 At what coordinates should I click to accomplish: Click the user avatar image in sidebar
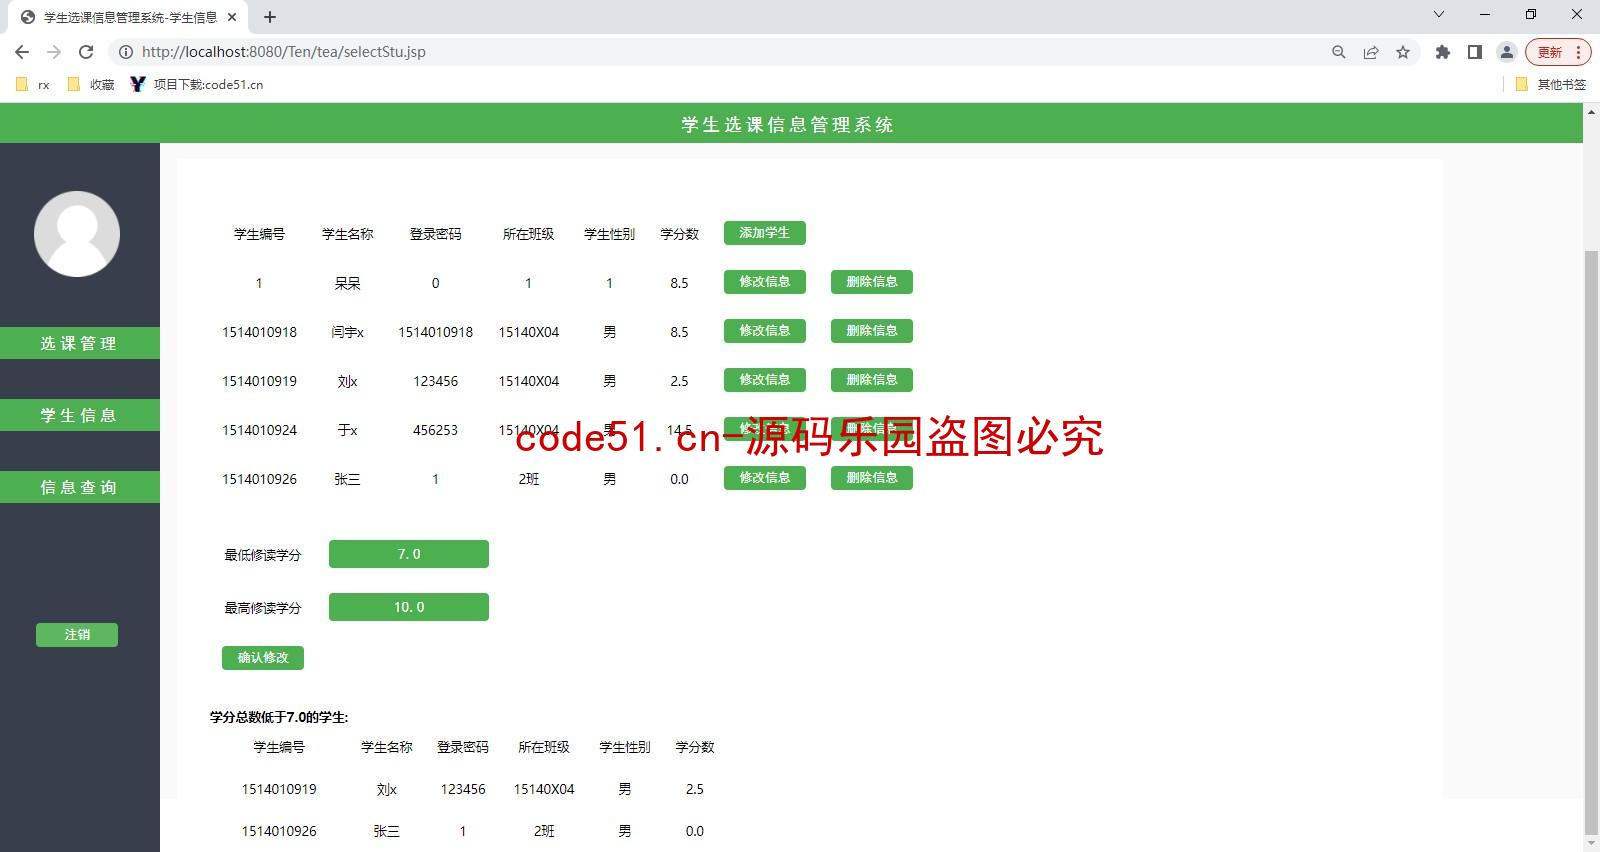(x=77, y=234)
